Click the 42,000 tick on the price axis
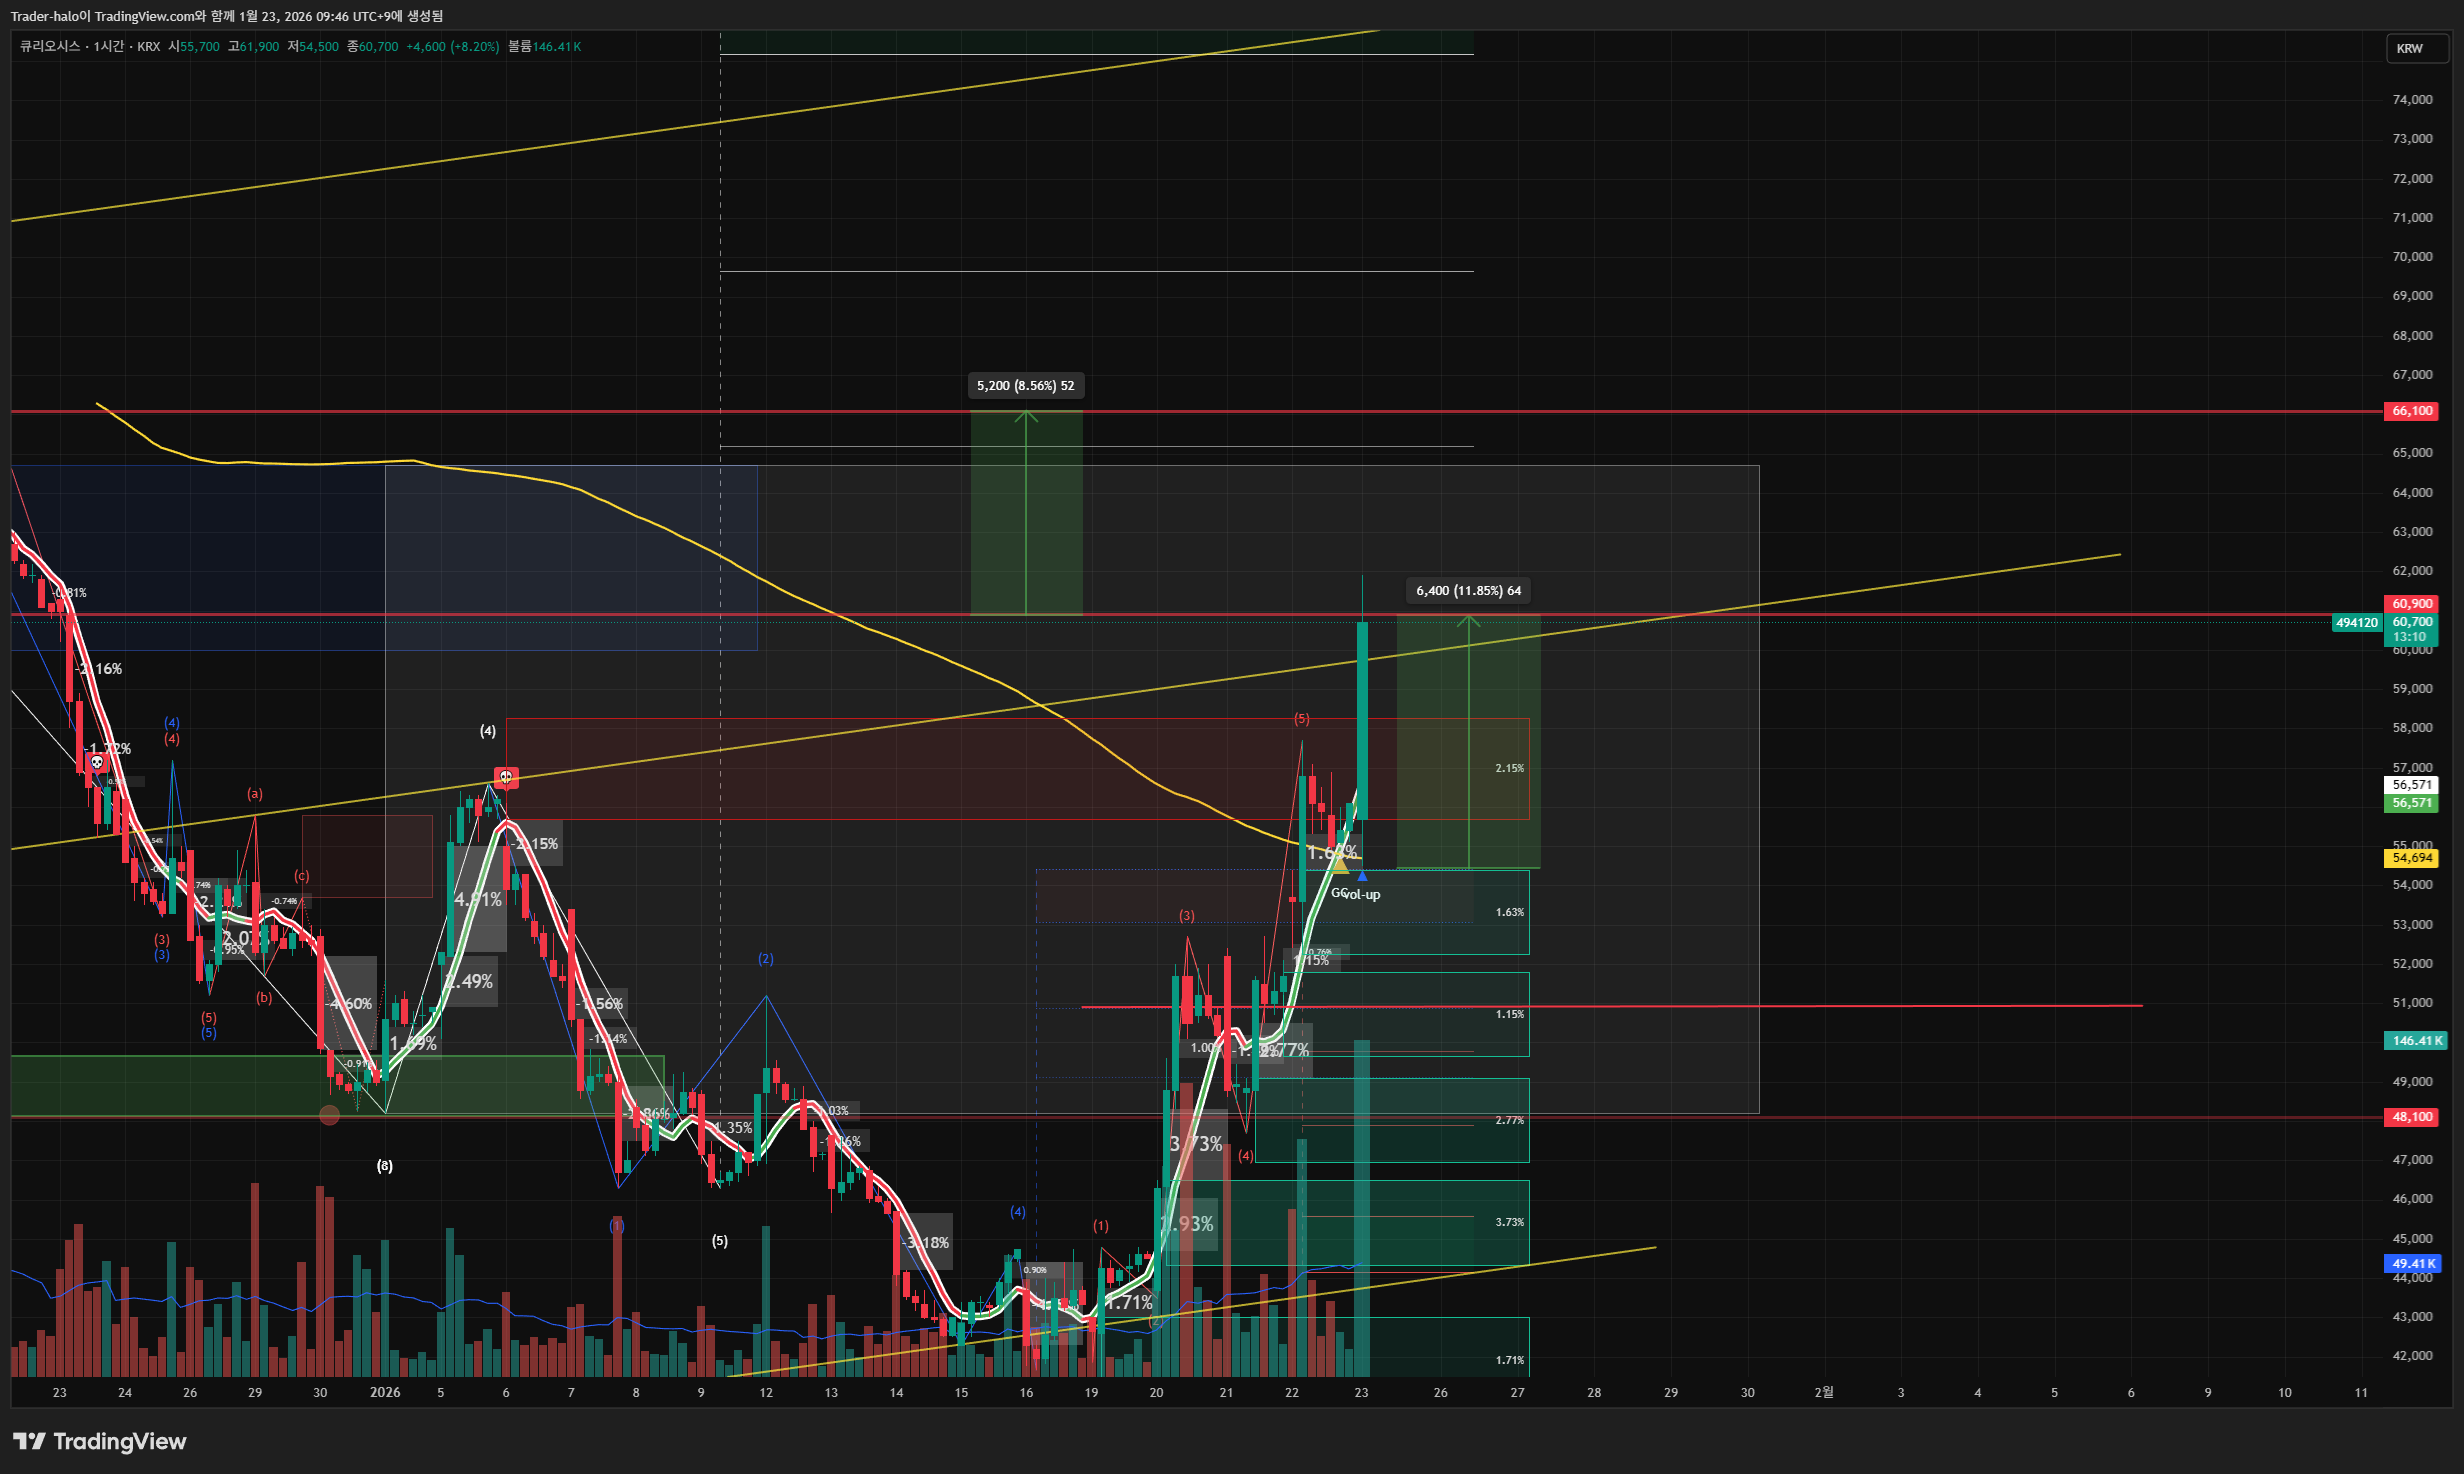Viewport: 2464px width, 1474px height. pyautogui.click(x=2412, y=1356)
